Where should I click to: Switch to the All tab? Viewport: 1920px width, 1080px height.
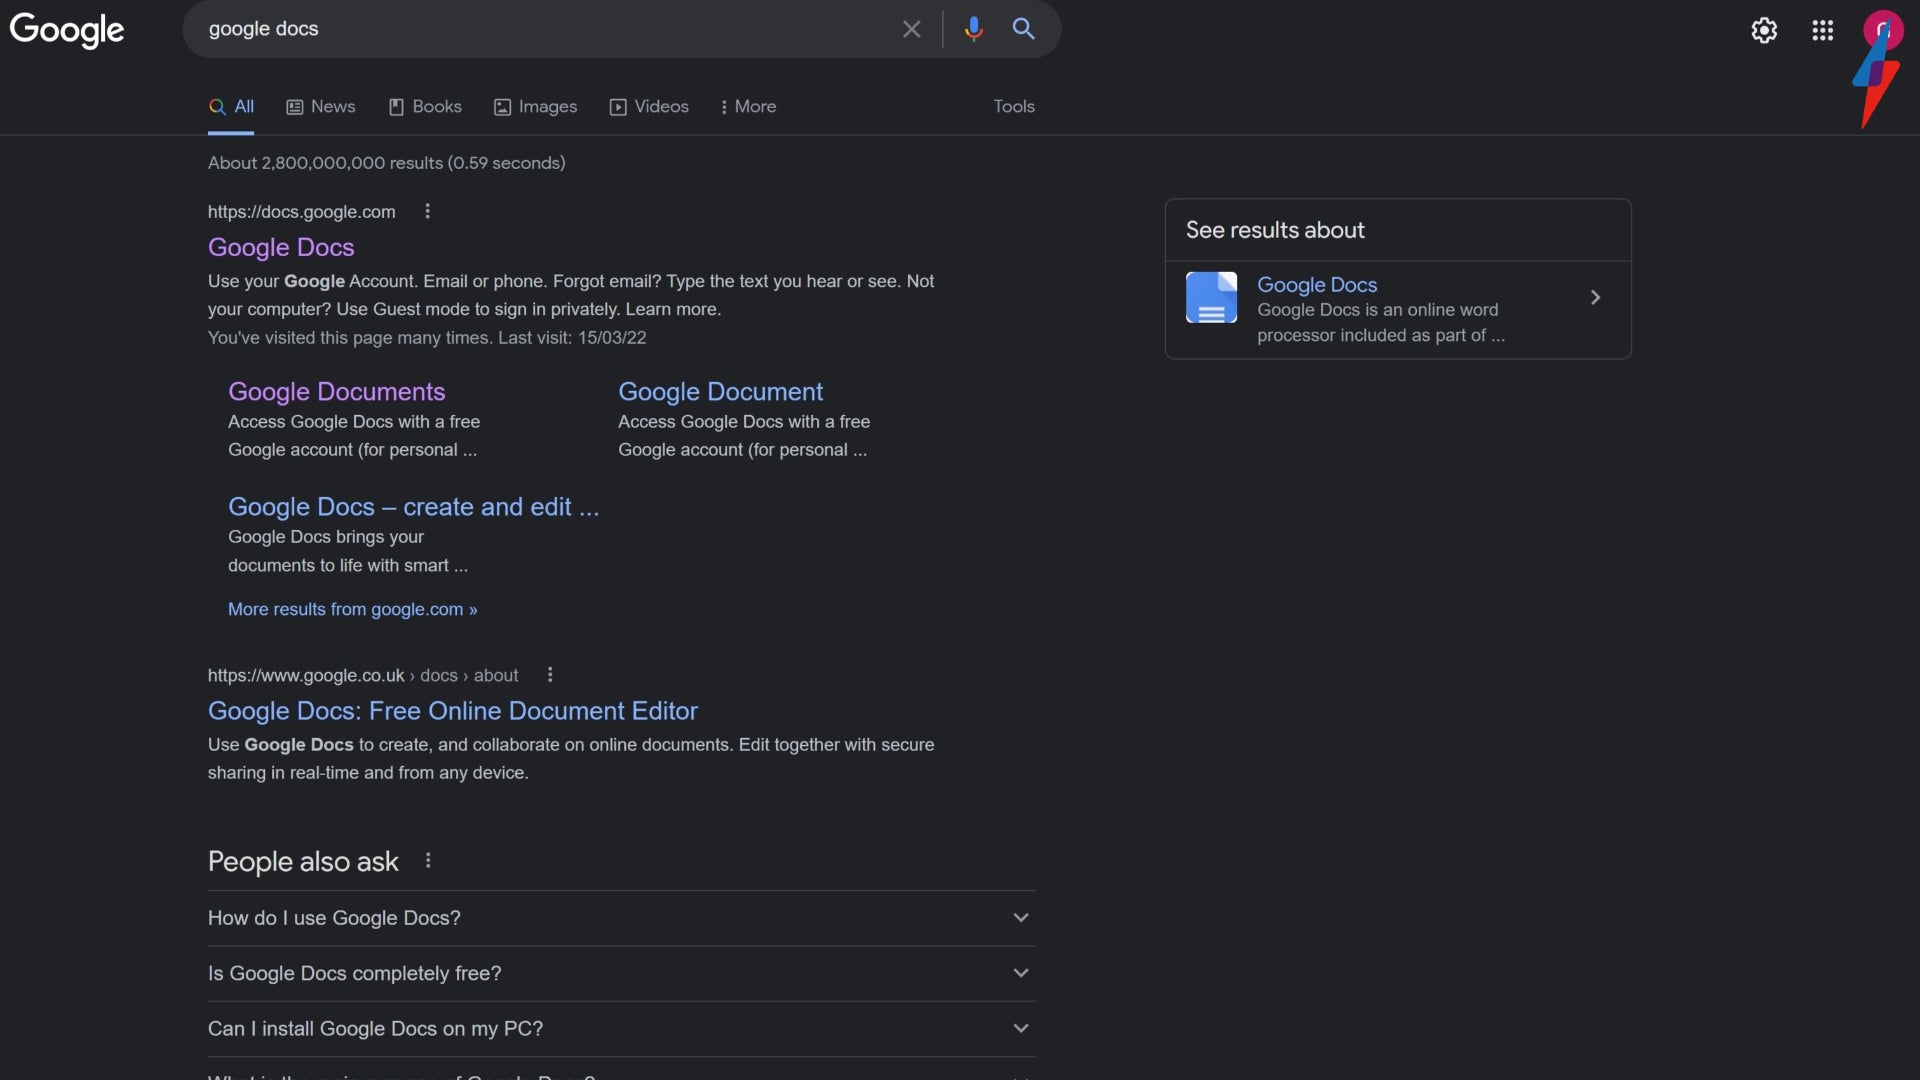pyautogui.click(x=232, y=106)
